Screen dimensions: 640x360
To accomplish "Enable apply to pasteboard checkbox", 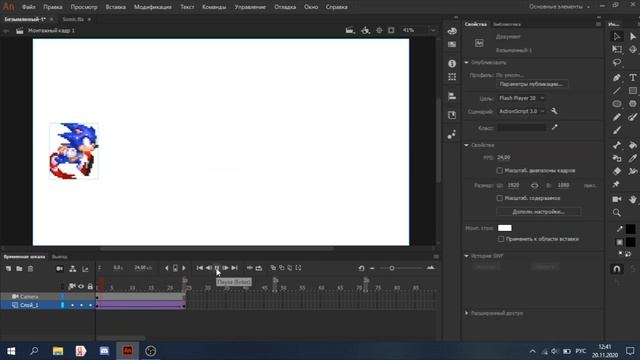I will point(501,239).
